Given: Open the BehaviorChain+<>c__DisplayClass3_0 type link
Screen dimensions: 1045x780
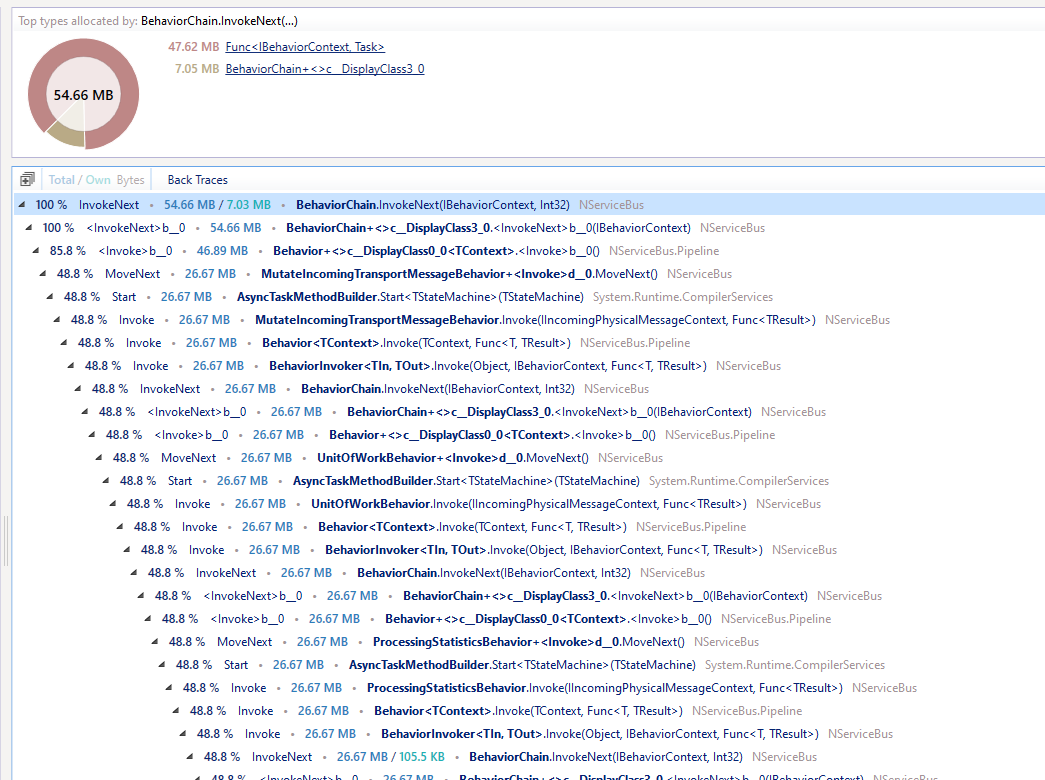Looking at the screenshot, I should pos(324,69).
